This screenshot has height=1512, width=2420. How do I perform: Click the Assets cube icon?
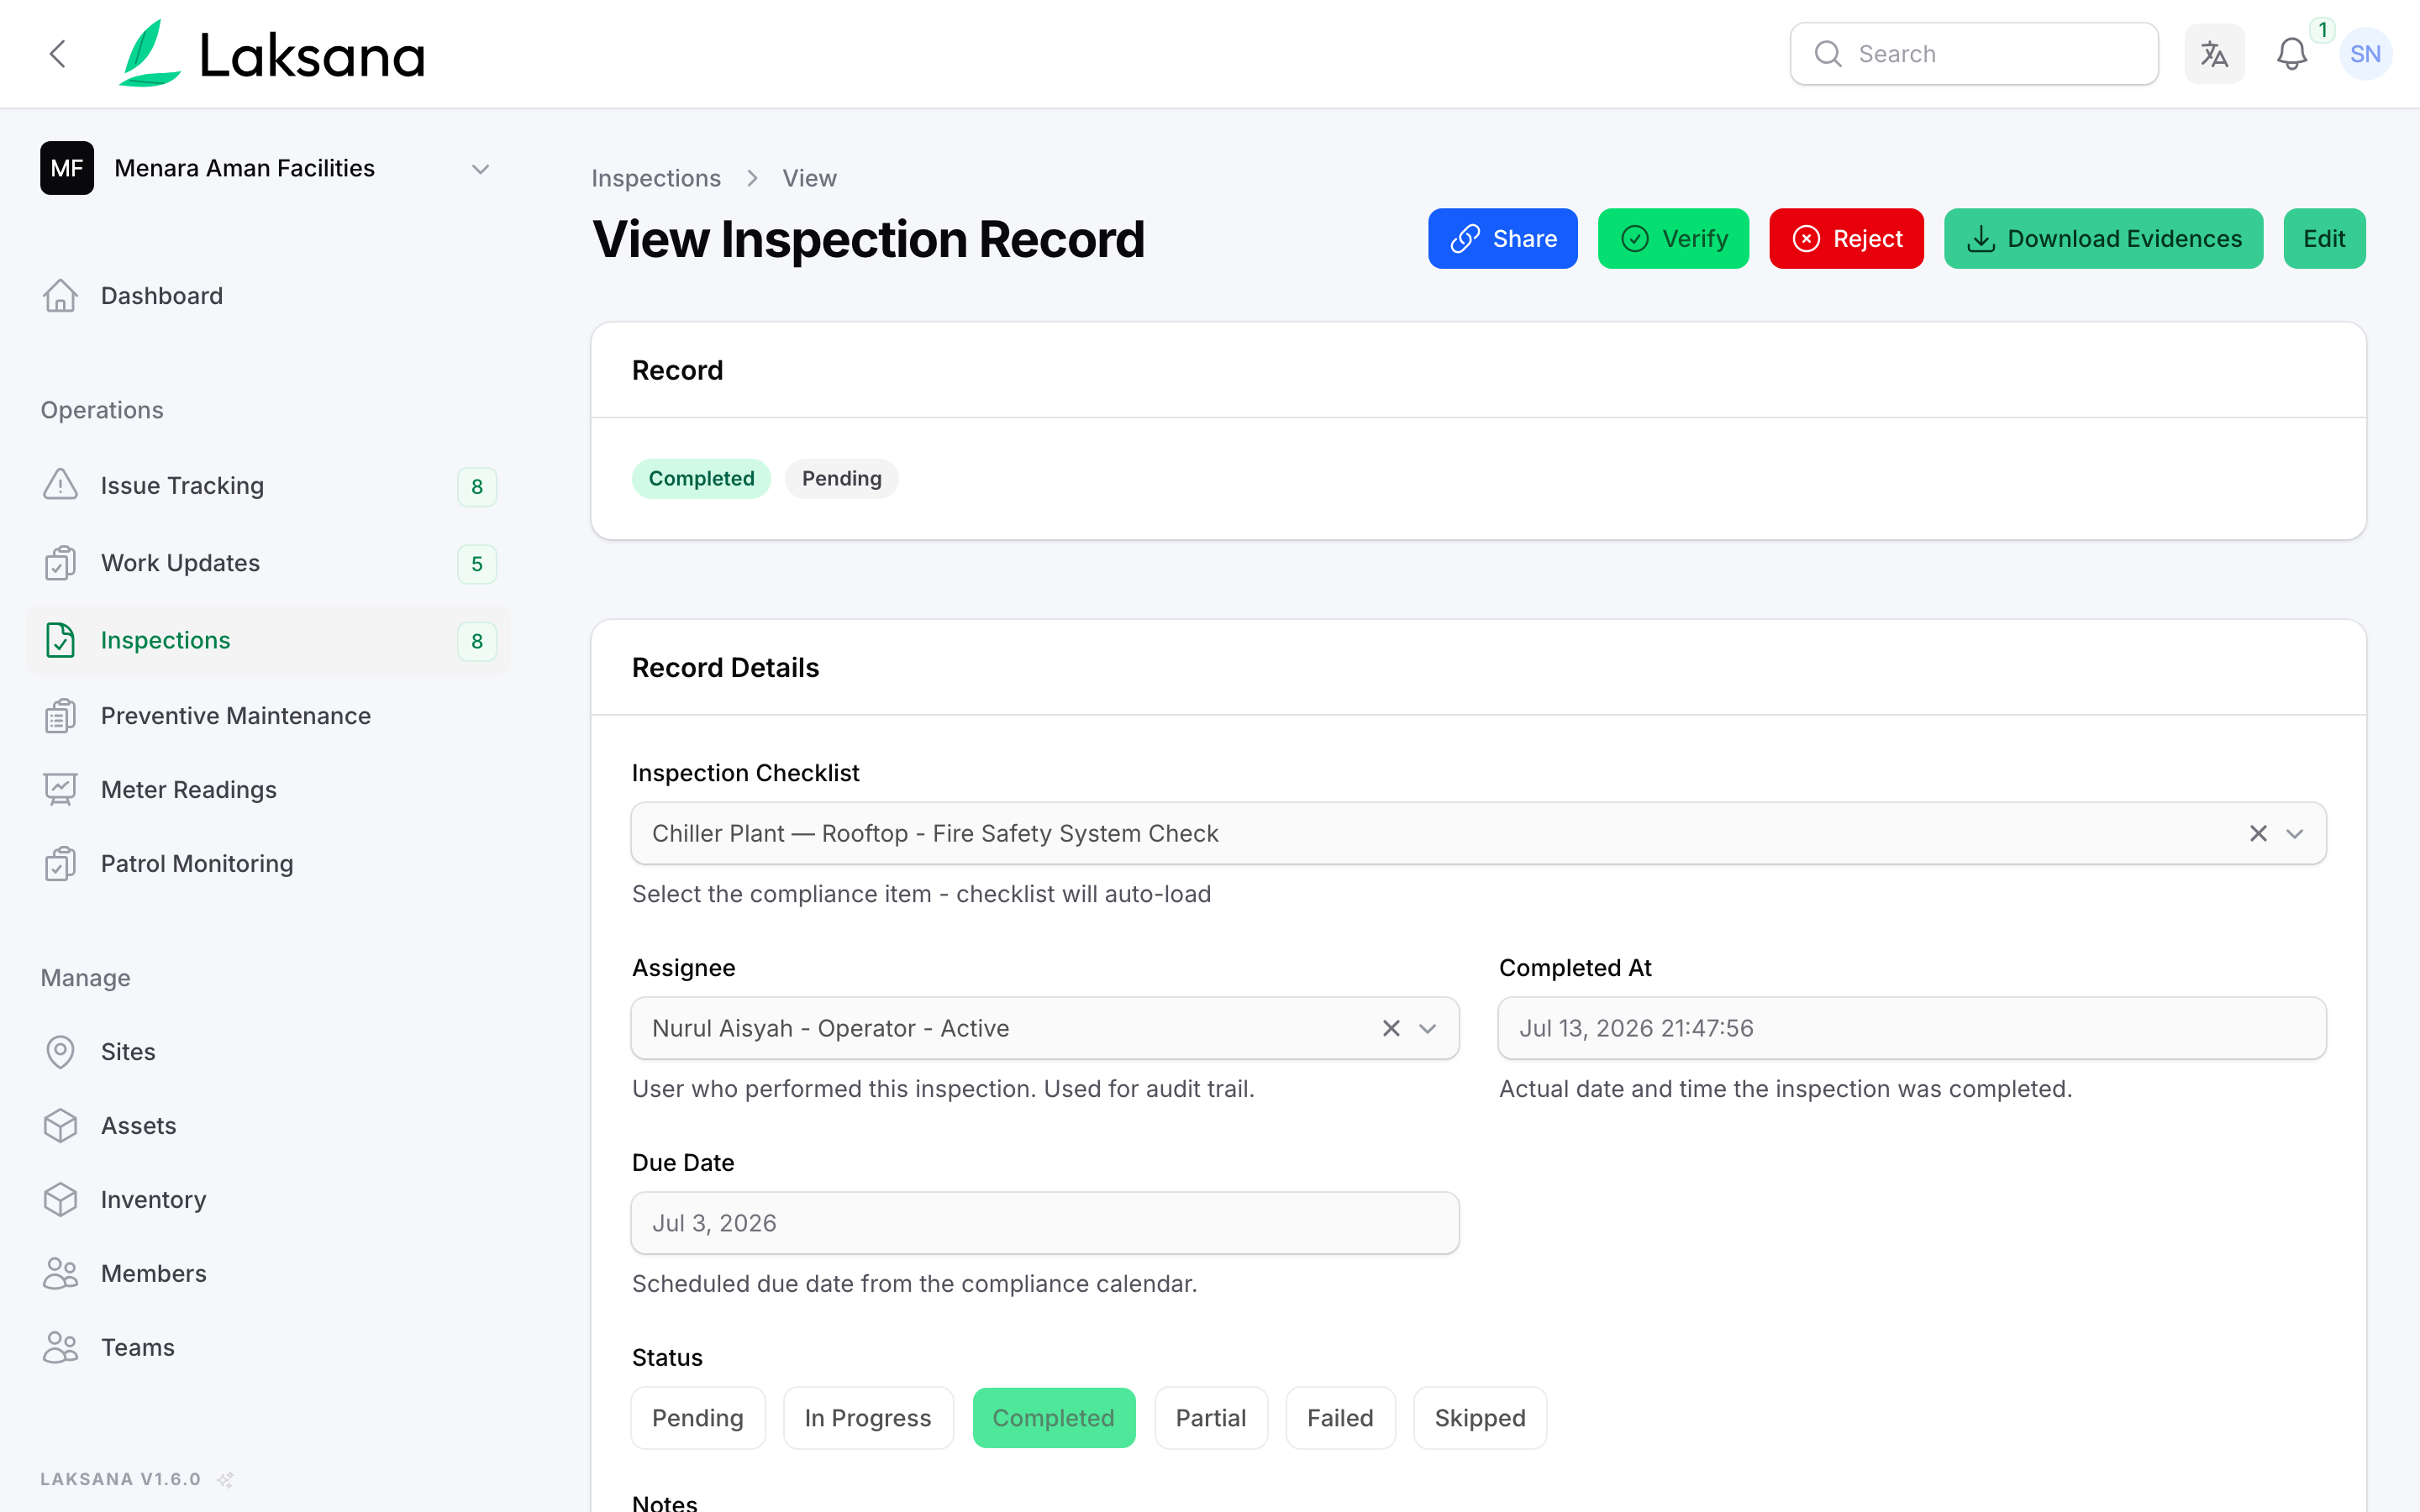pyautogui.click(x=60, y=1126)
